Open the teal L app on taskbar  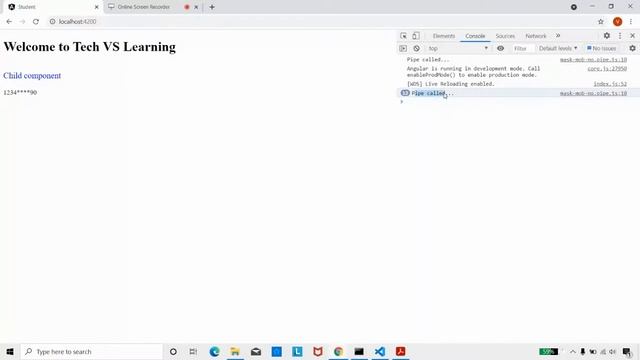tap(297, 351)
